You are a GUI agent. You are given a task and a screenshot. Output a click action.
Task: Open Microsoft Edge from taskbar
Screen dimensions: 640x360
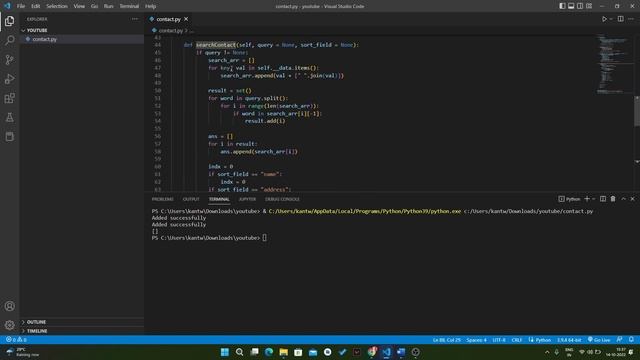coord(269,352)
